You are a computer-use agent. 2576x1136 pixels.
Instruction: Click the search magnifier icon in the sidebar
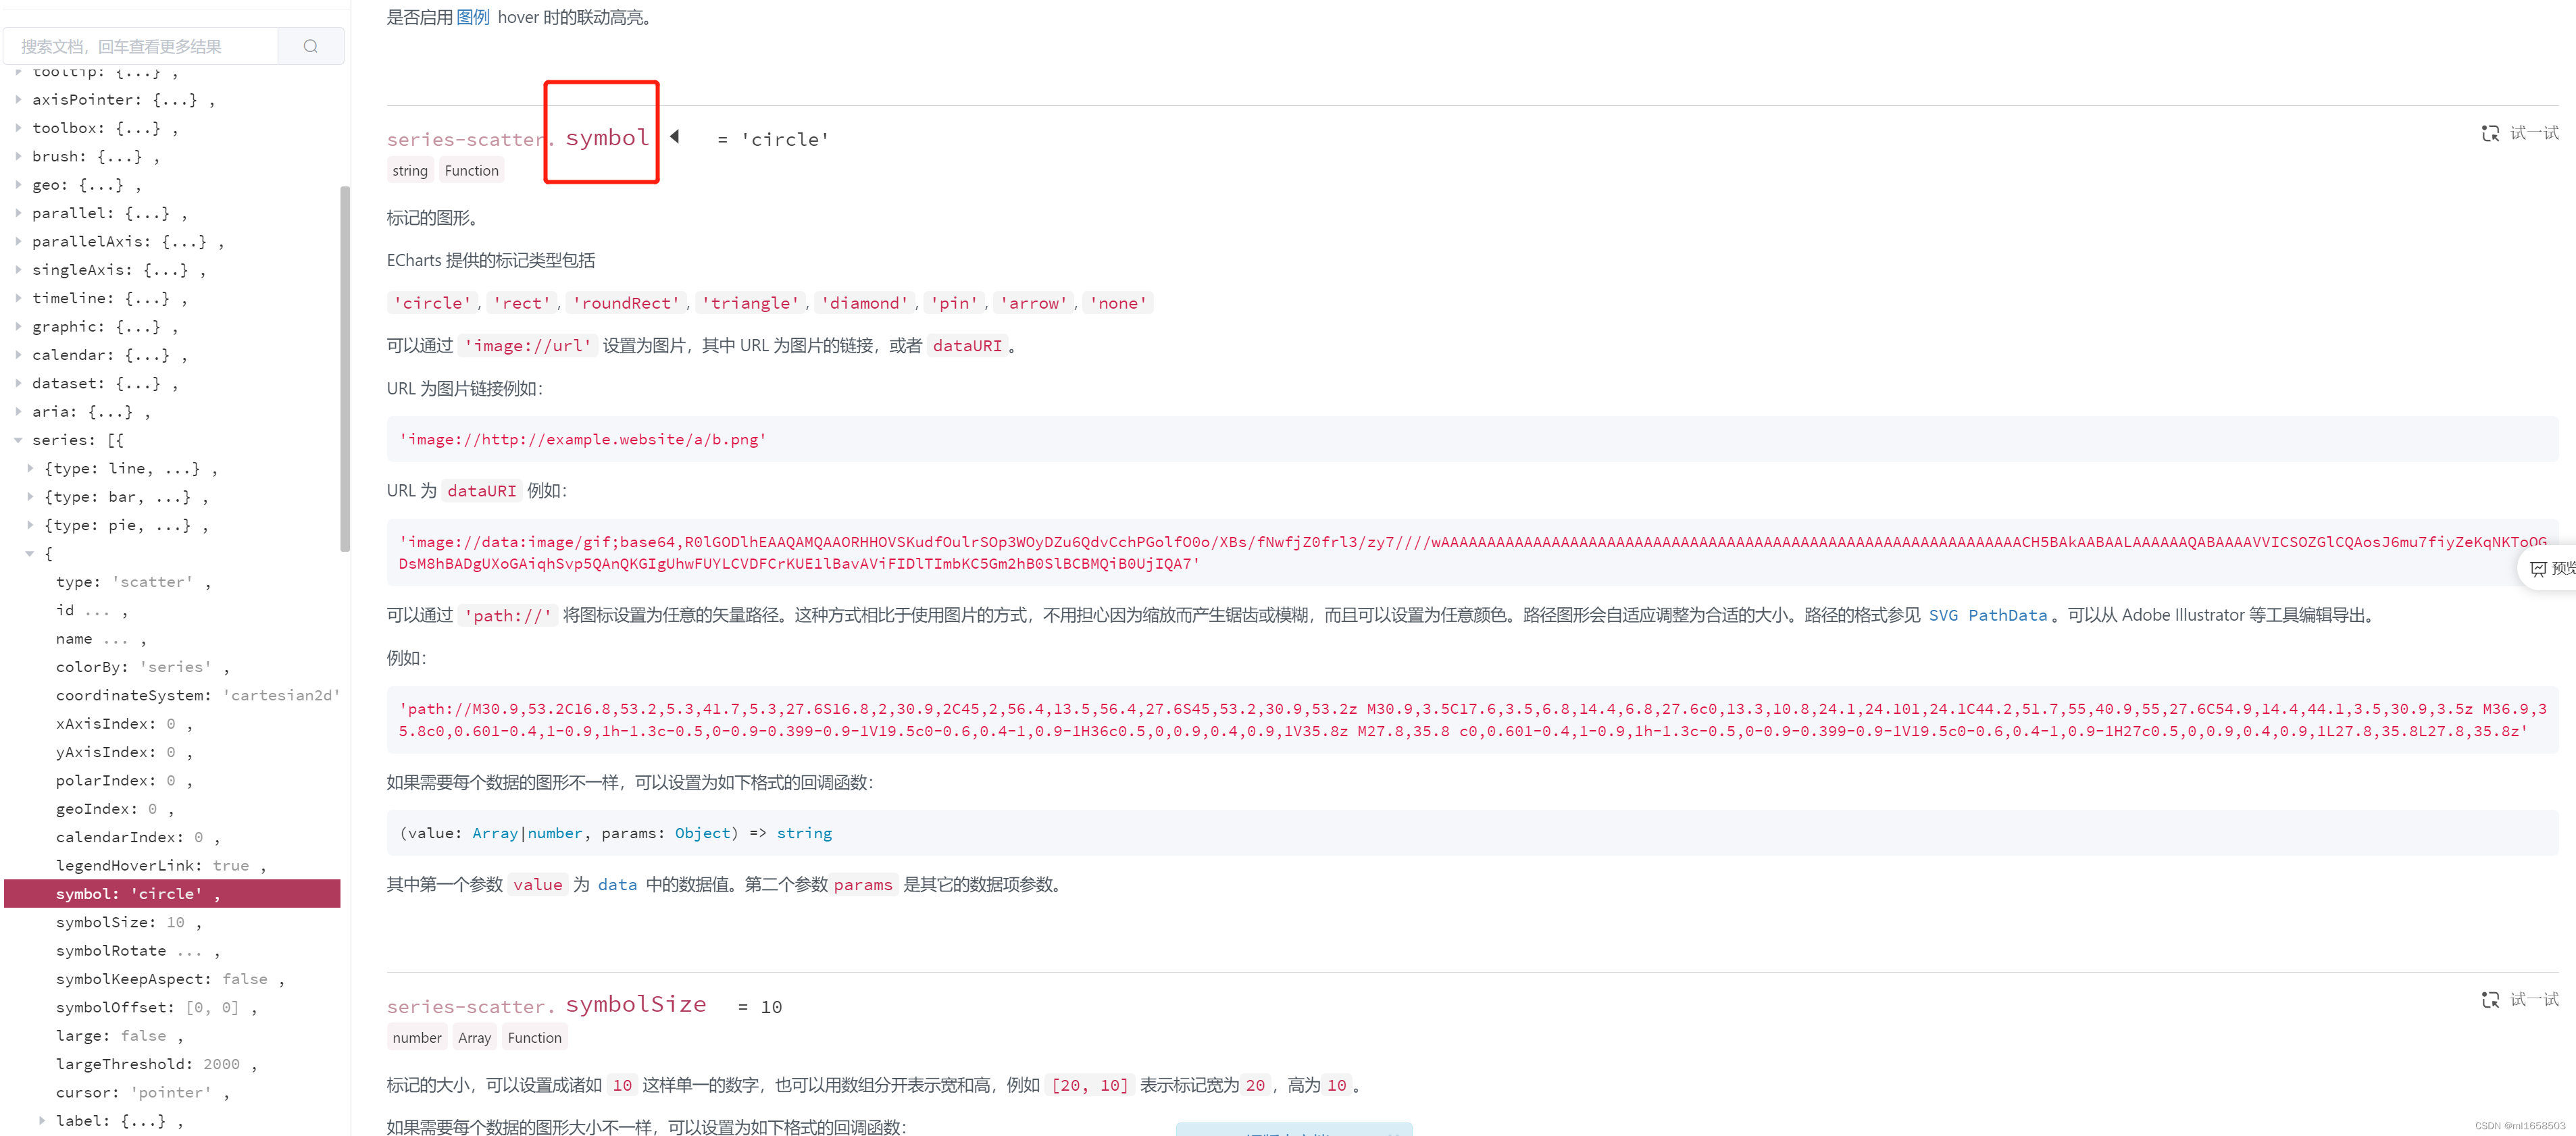pos(310,45)
